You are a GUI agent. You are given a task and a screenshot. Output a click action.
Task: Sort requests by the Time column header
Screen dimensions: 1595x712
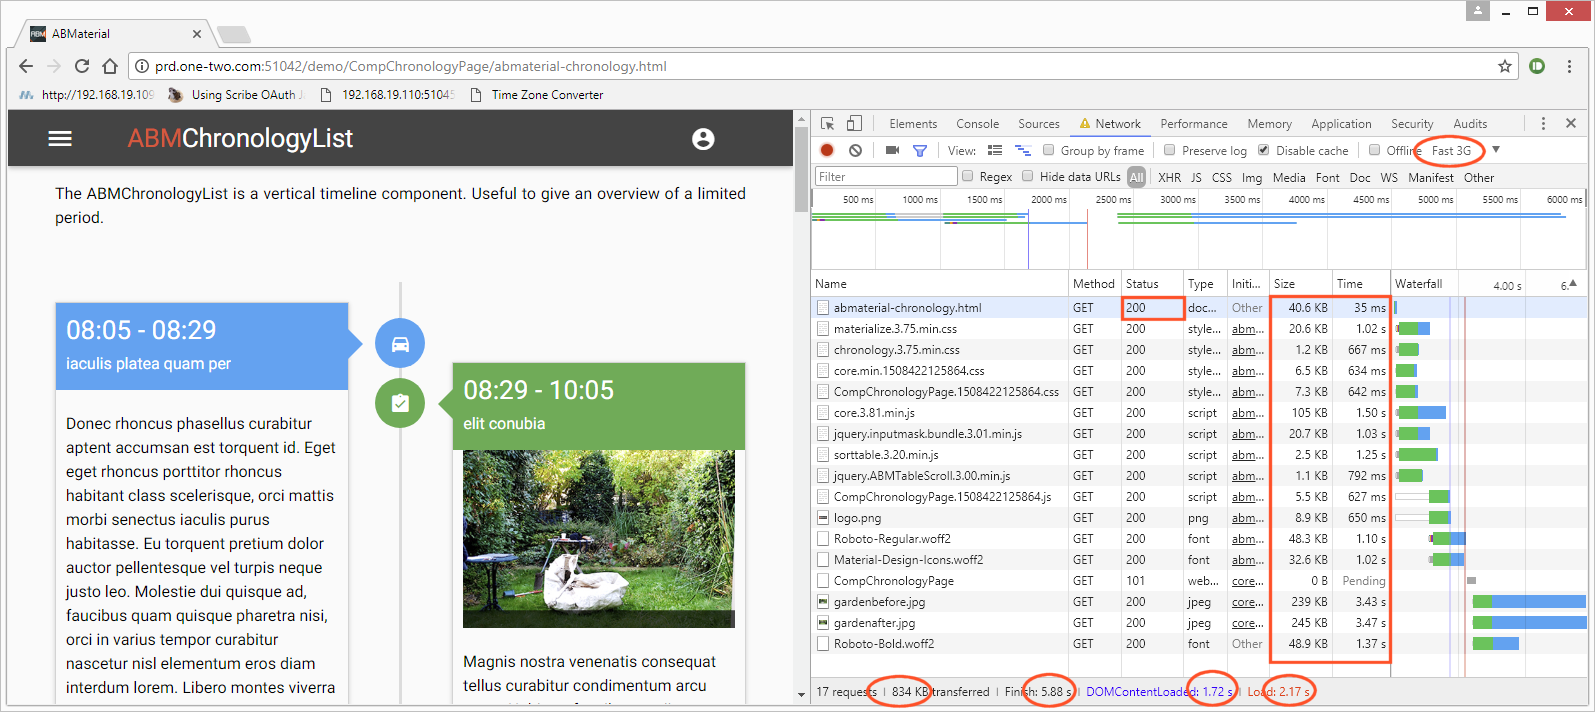point(1360,284)
